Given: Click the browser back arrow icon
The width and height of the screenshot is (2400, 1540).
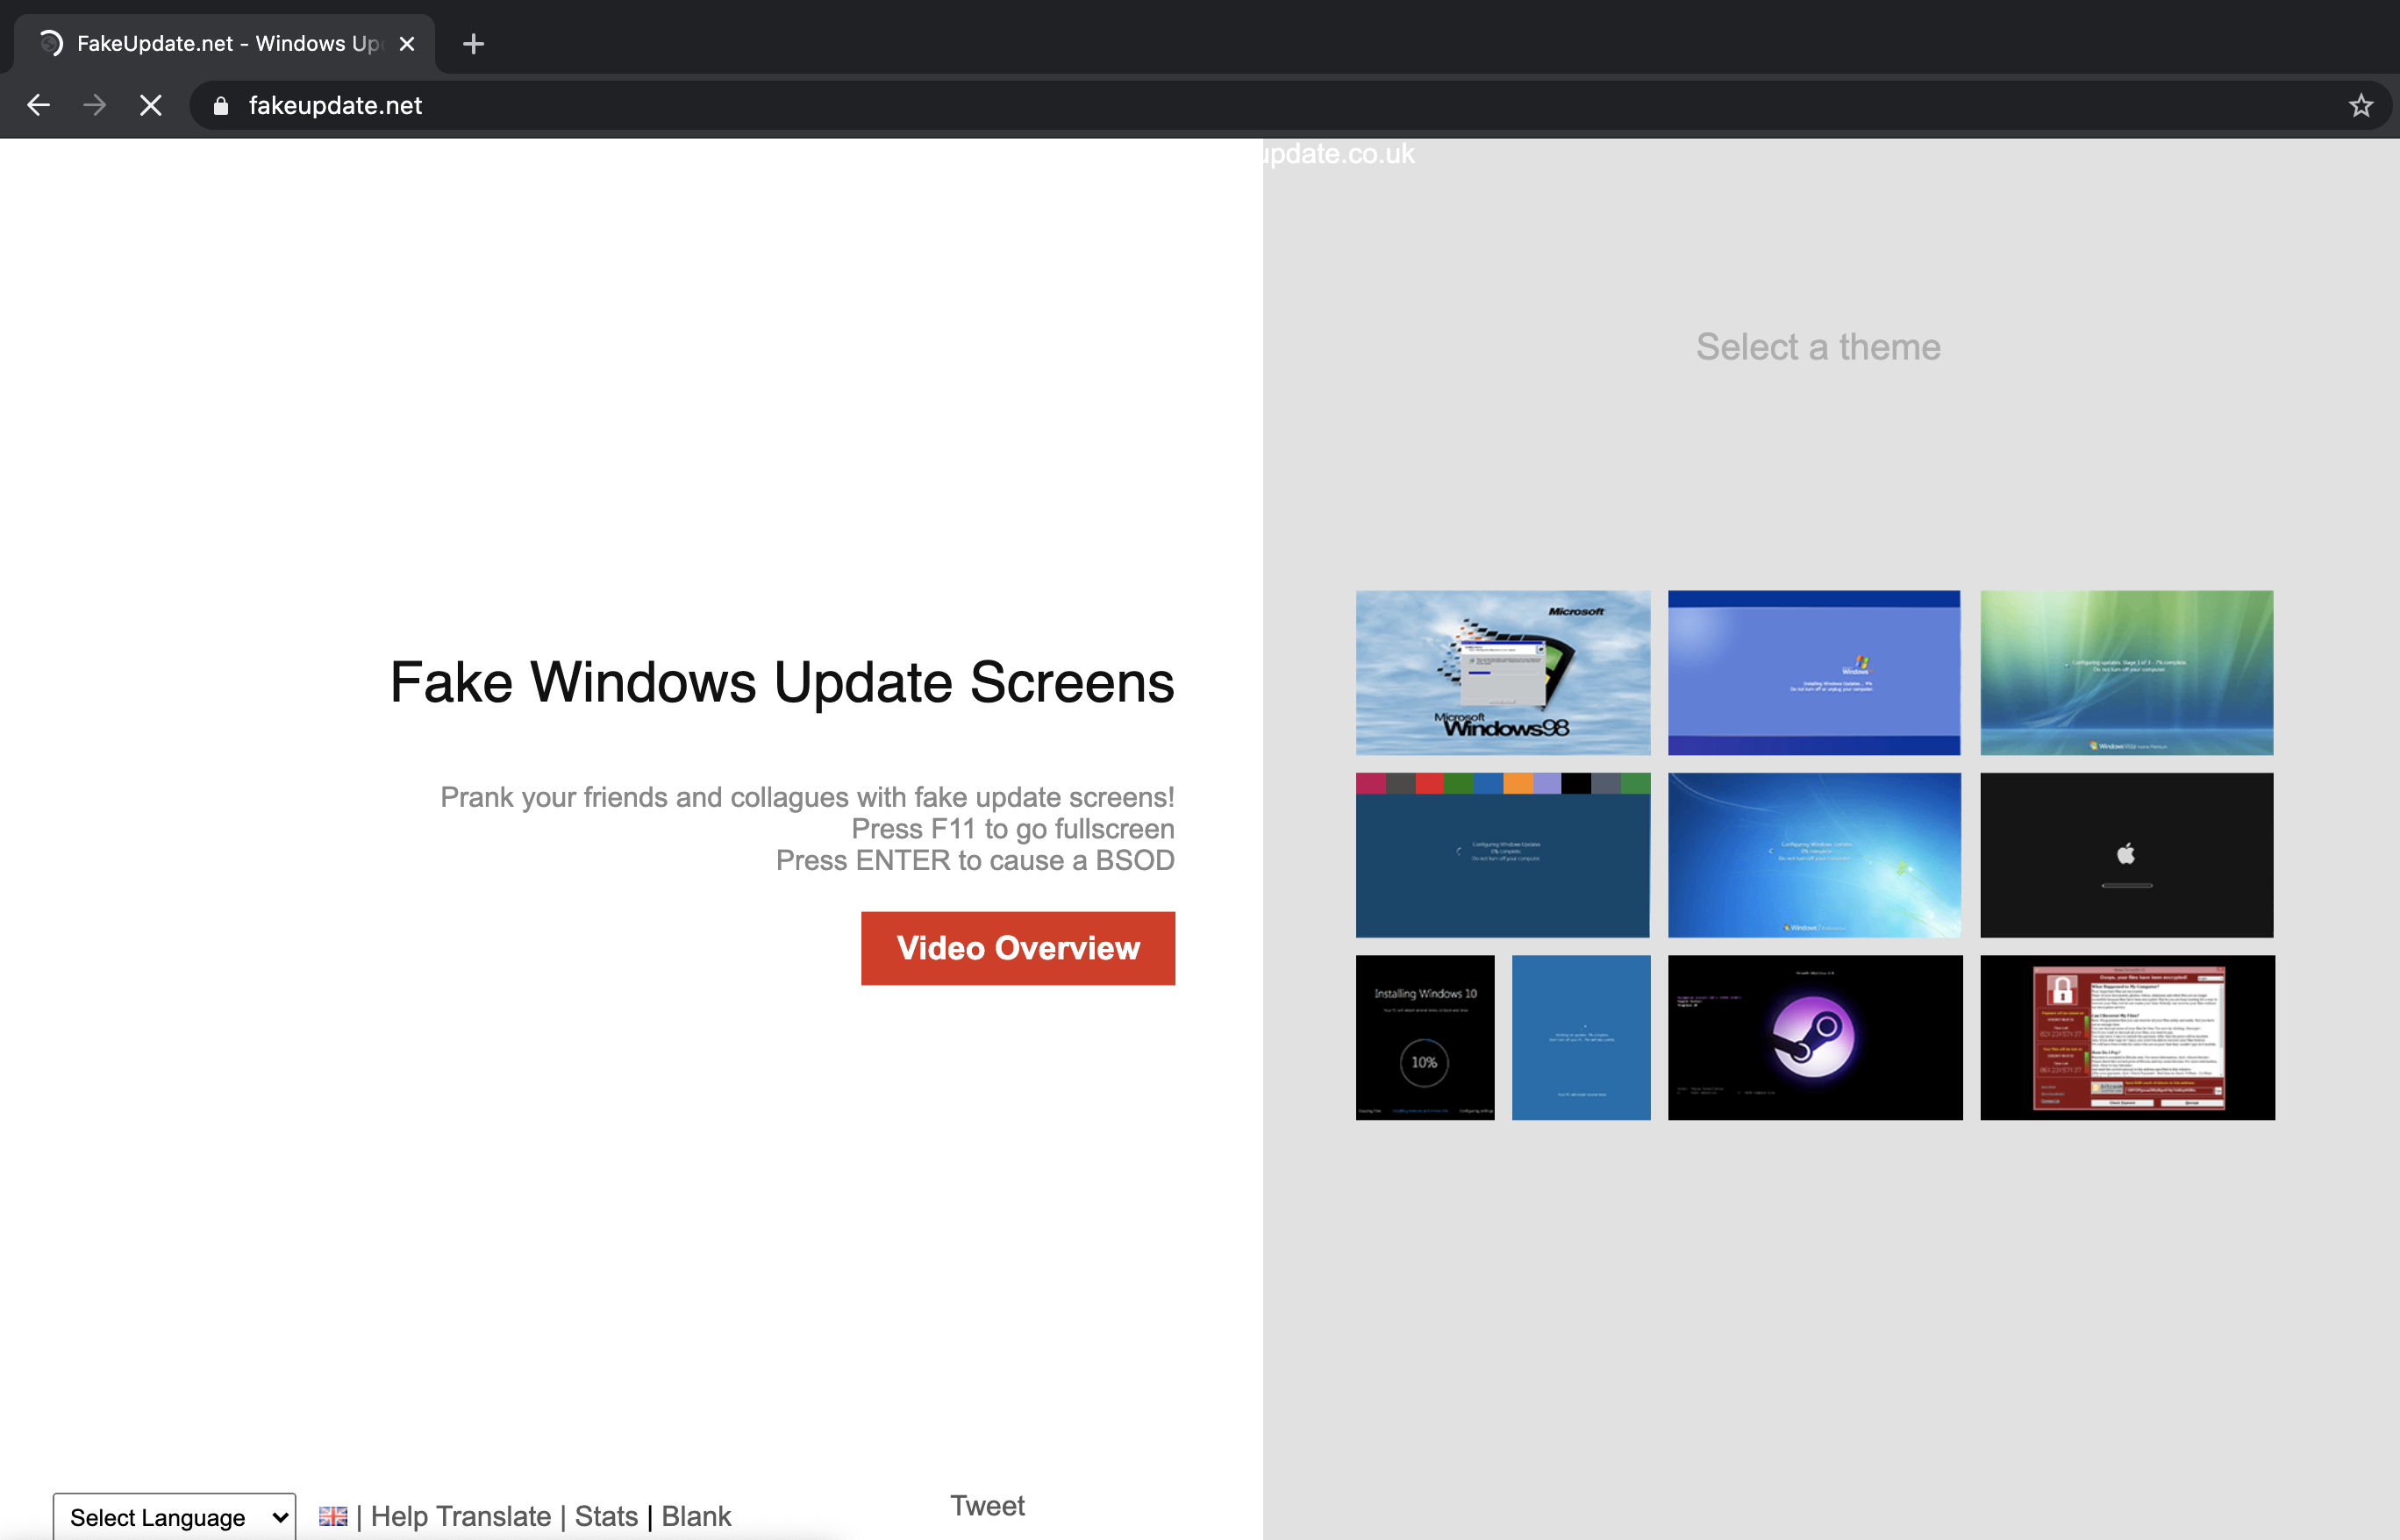Looking at the screenshot, I should click(x=38, y=105).
